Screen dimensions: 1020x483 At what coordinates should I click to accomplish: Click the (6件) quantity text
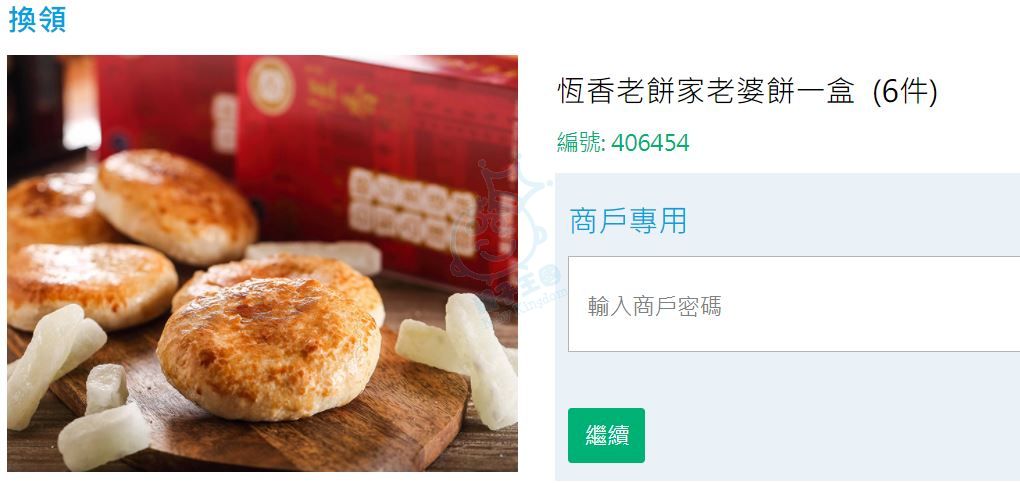905,93
